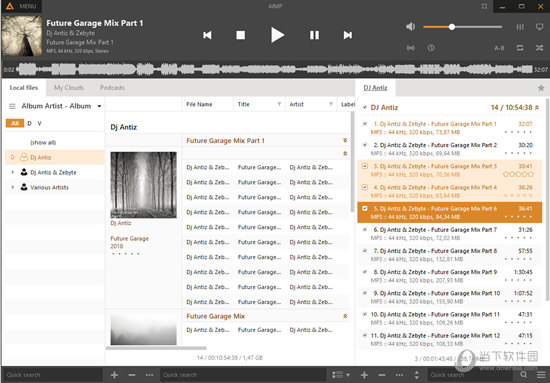Image resolution: width=550 pixels, height=383 pixels.
Task: Click the playlist favorites star icon
Action: click(x=541, y=88)
